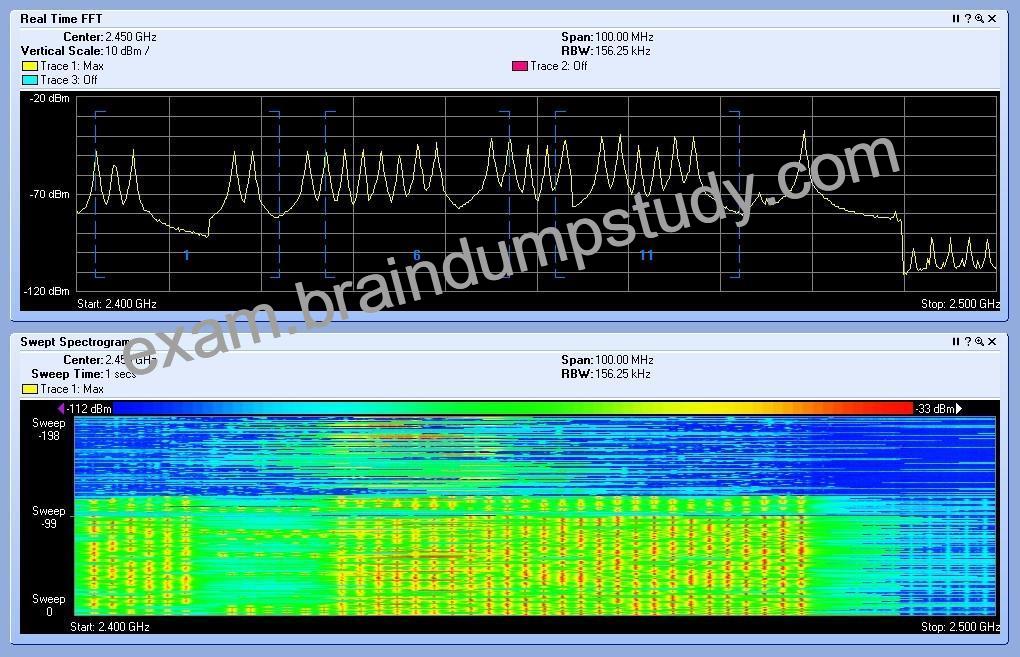Image resolution: width=1020 pixels, height=657 pixels.
Task: Select the Sweep Time 1 secs value
Action: (x=120, y=374)
